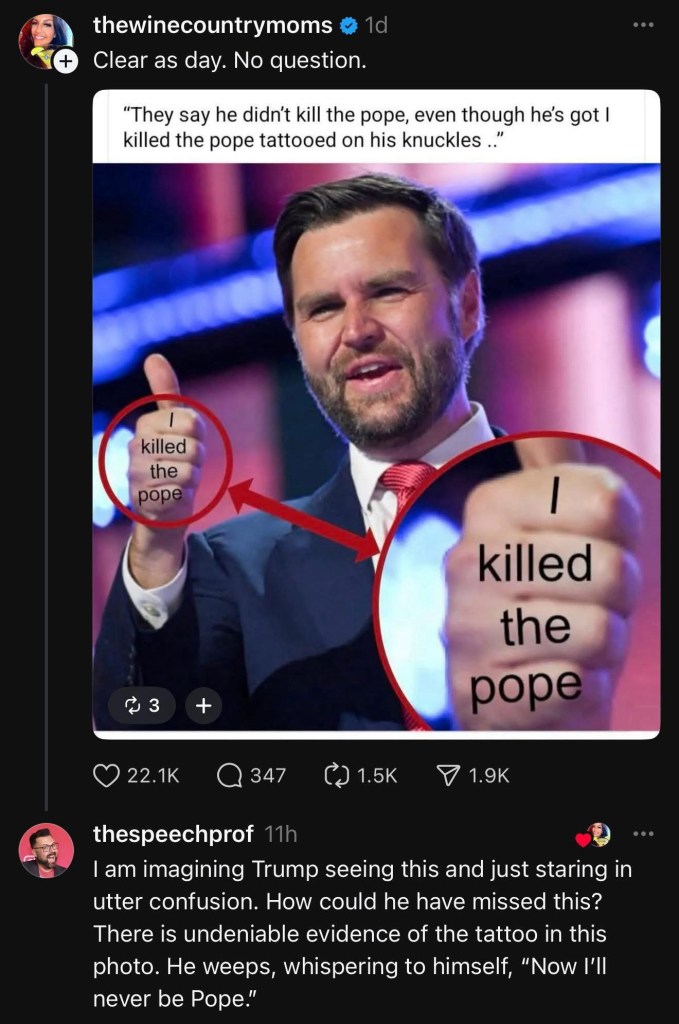This screenshot has width=679, height=1024.
Task: Tap the blue verified badge
Action: coord(350,27)
